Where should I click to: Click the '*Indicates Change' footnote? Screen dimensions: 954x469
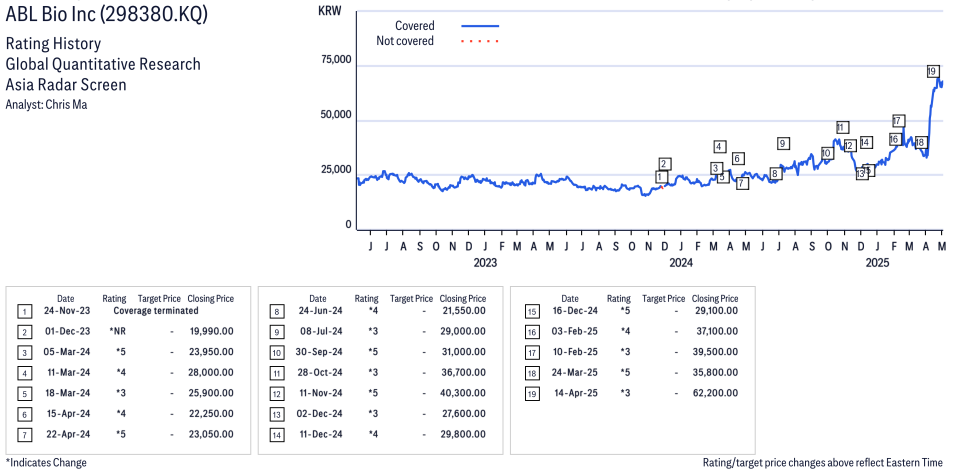click(x=46, y=462)
